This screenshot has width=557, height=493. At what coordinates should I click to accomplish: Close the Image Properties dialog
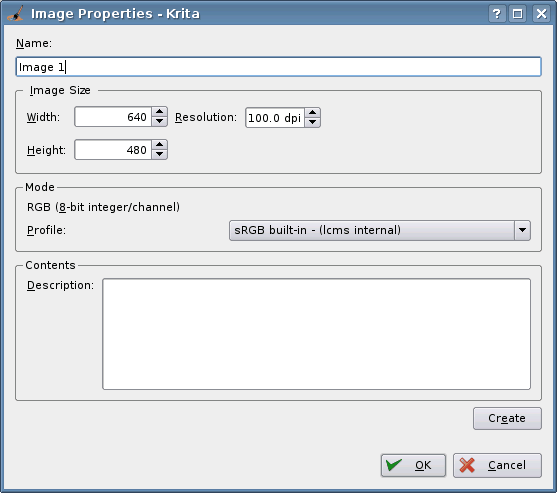click(541, 14)
